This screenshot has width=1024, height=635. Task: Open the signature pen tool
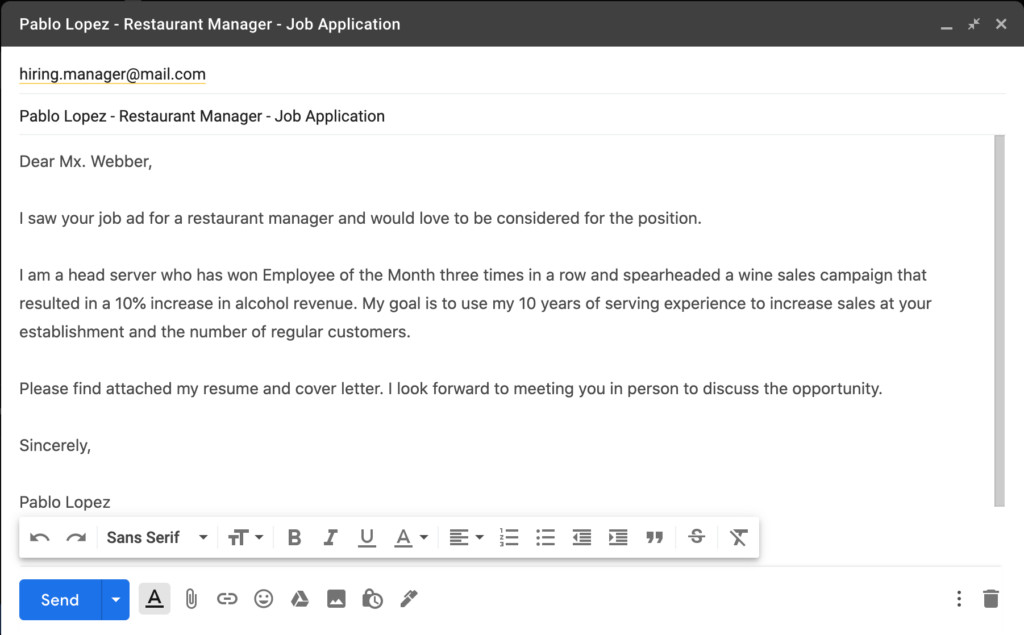[408, 599]
